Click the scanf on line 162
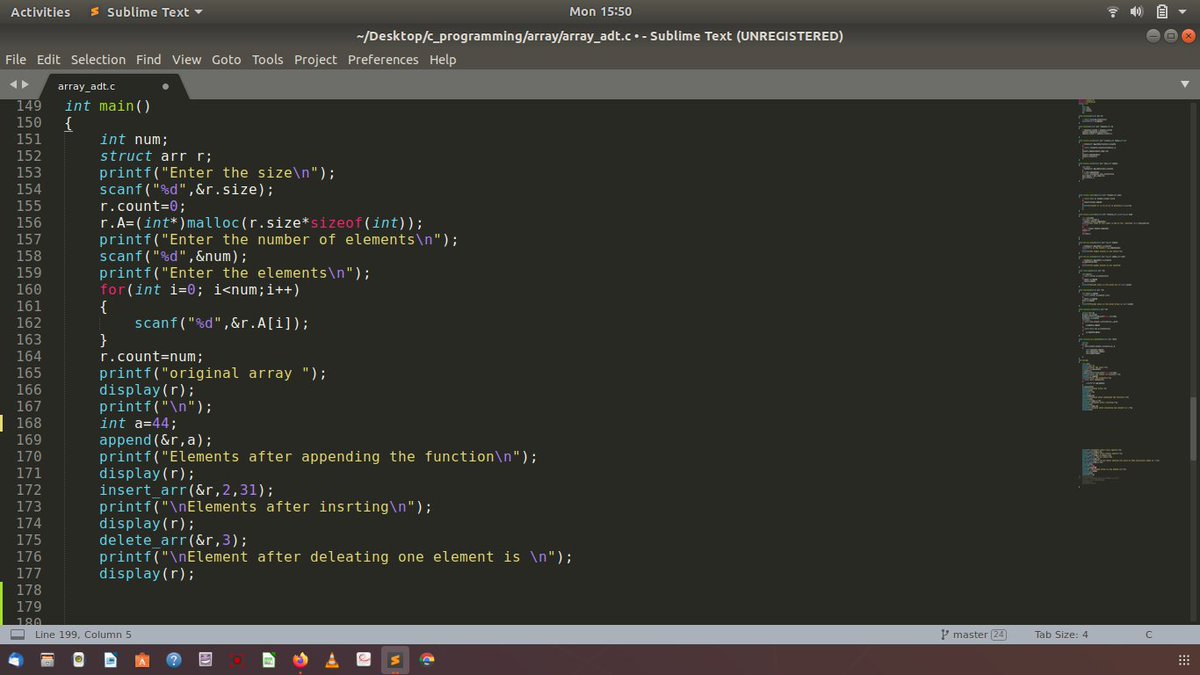 tap(222, 323)
